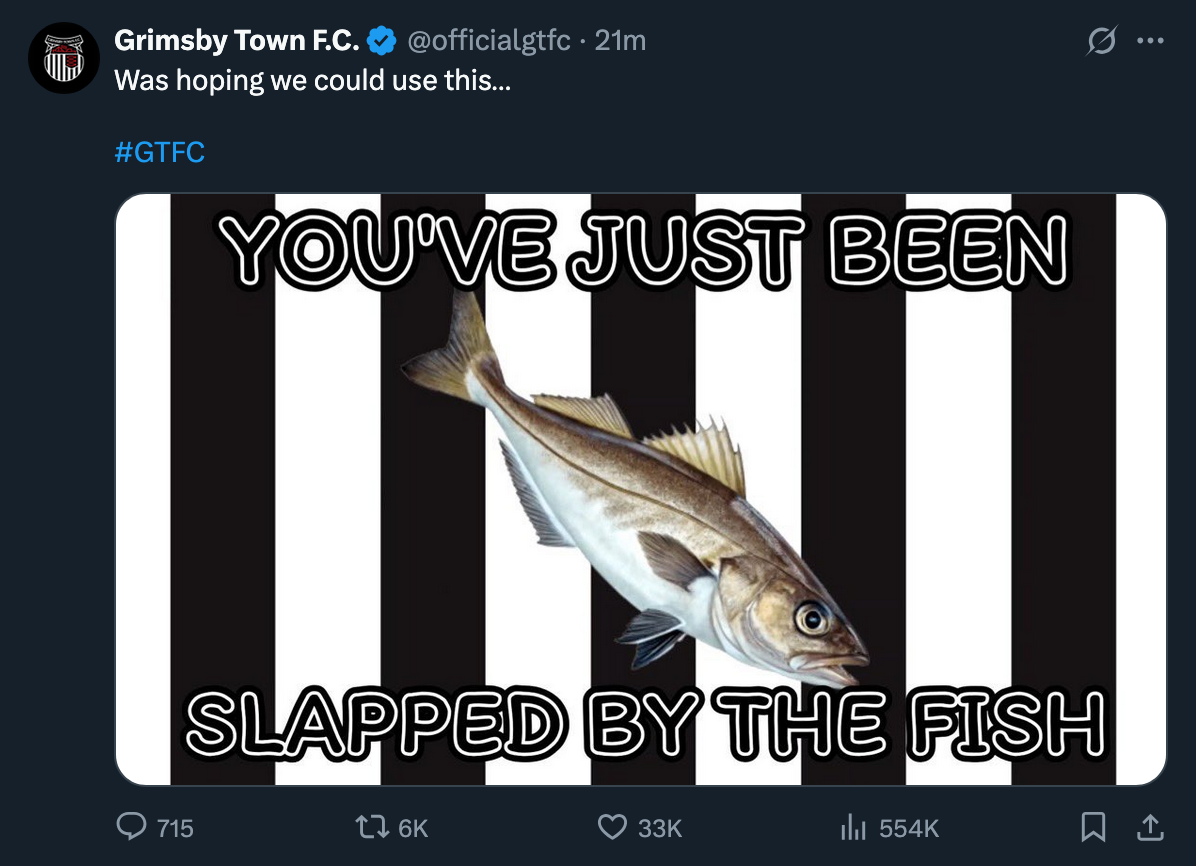Open the Grimsby Town F.C. display name link
The height and width of the screenshot is (866, 1196).
236,40
